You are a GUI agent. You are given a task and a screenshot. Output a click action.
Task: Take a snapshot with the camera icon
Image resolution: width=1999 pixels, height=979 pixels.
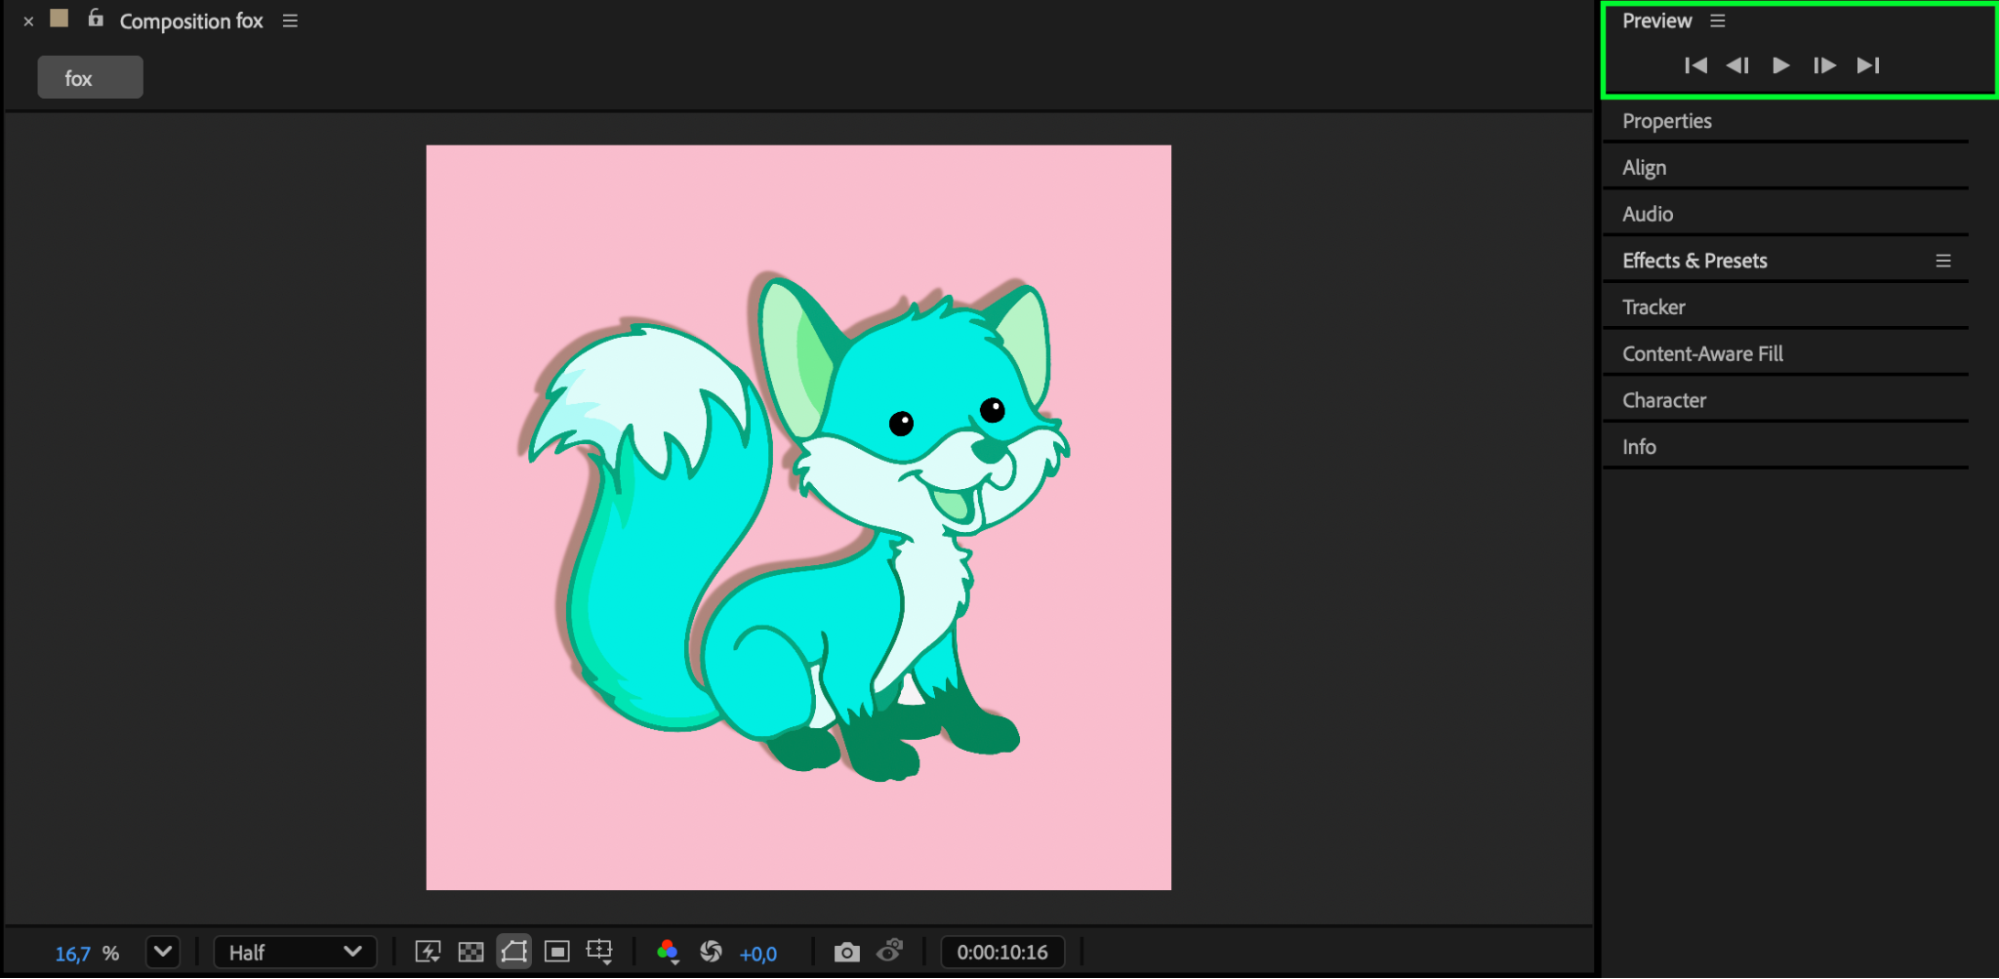846,952
